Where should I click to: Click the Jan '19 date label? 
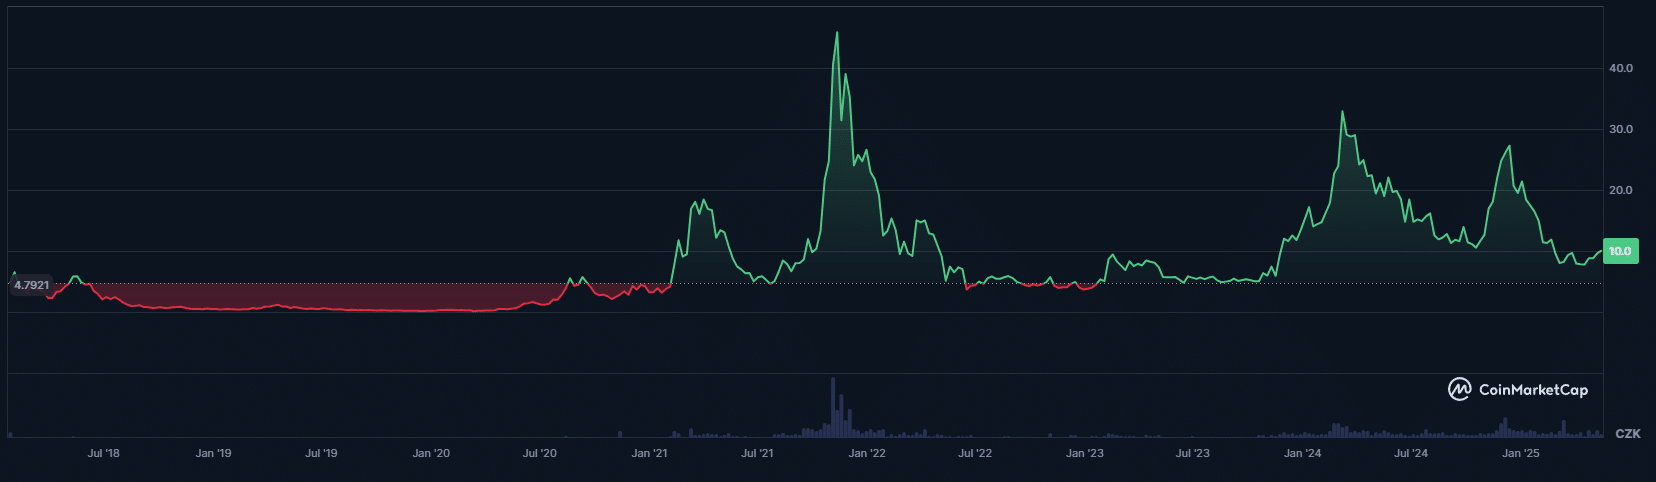(213, 453)
